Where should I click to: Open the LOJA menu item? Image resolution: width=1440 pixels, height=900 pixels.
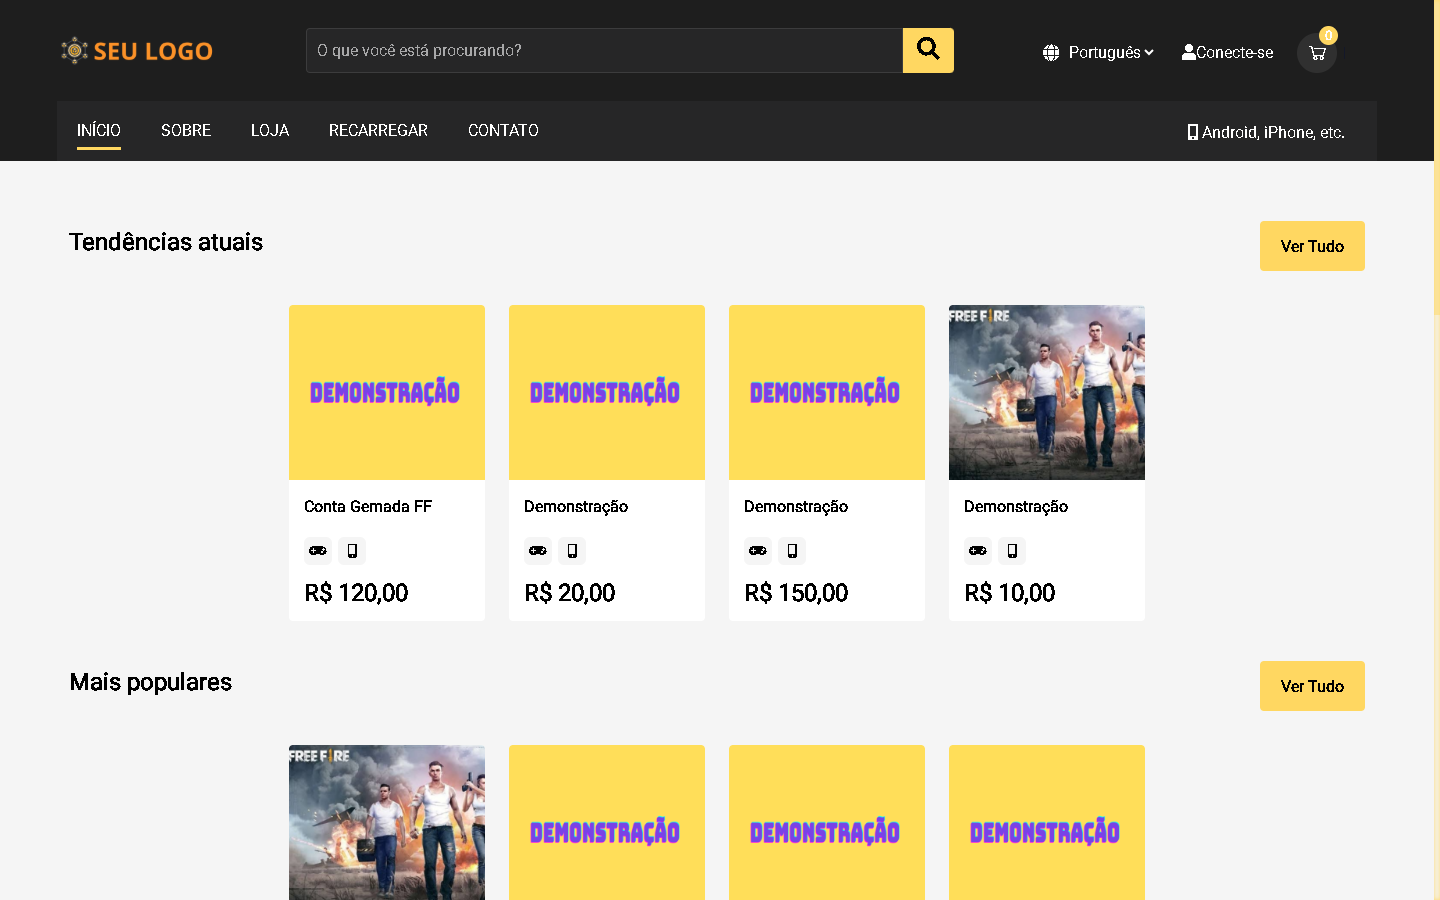pos(270,131)
